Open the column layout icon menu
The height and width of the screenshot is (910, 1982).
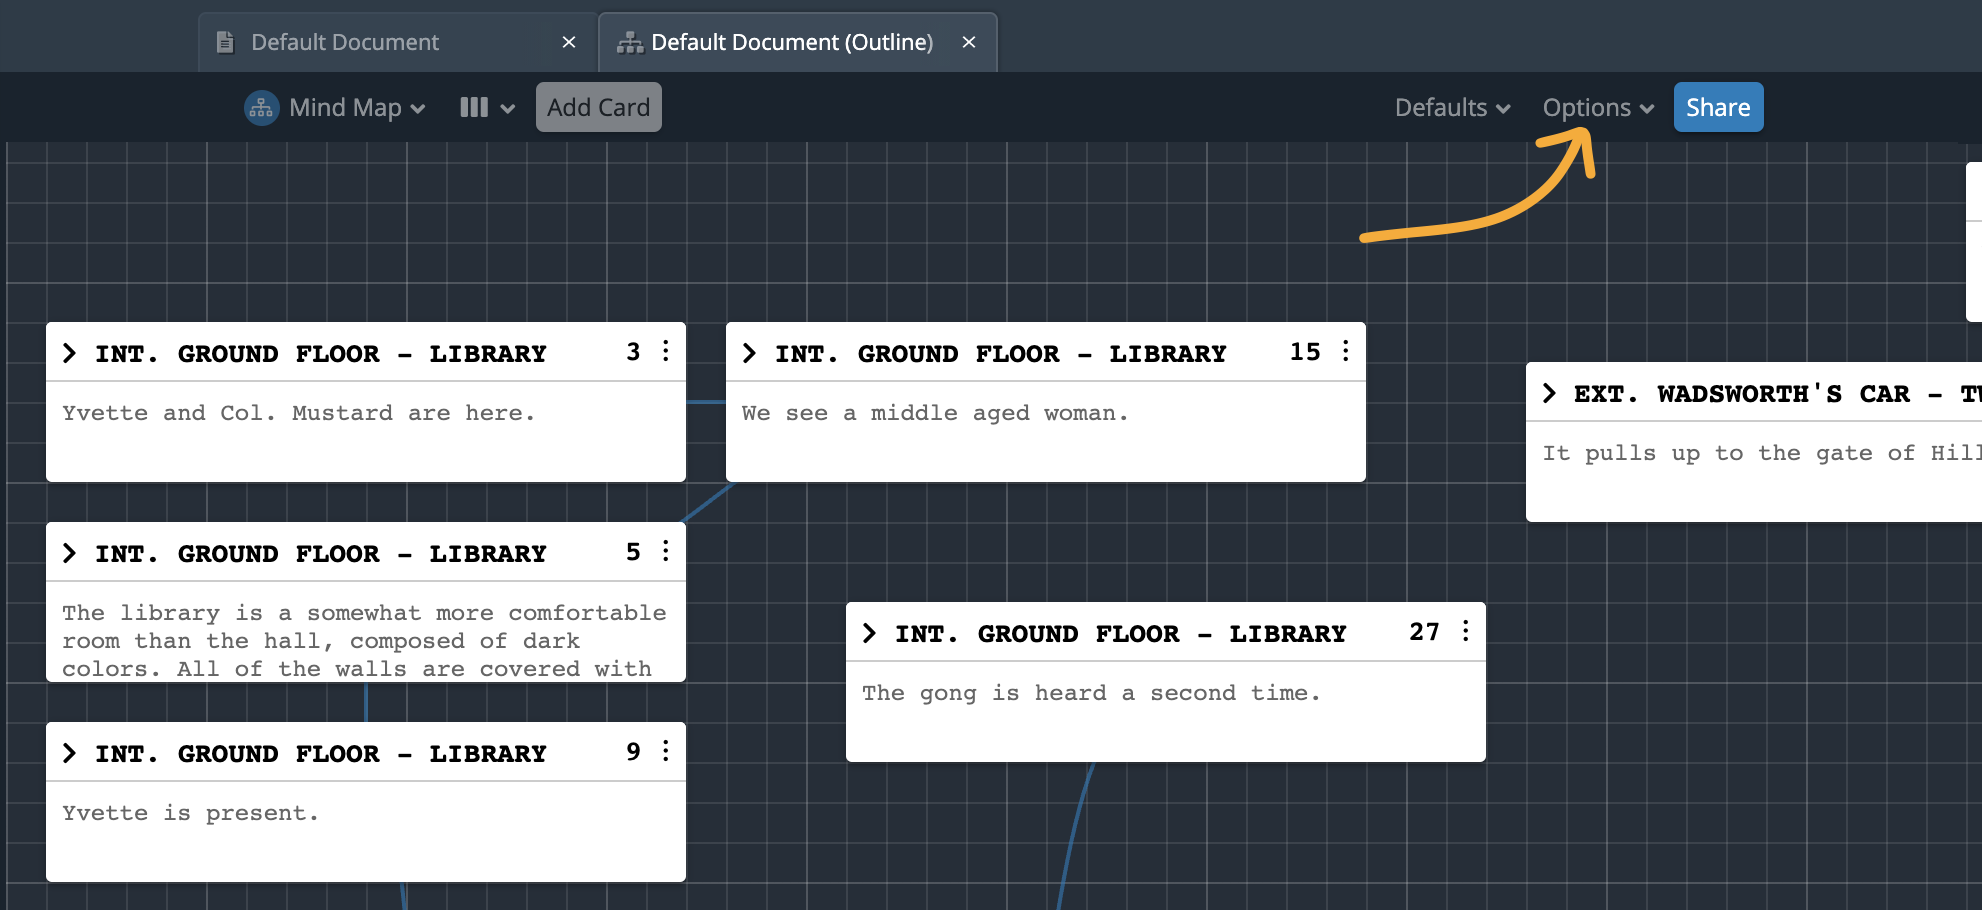[486, 107]
